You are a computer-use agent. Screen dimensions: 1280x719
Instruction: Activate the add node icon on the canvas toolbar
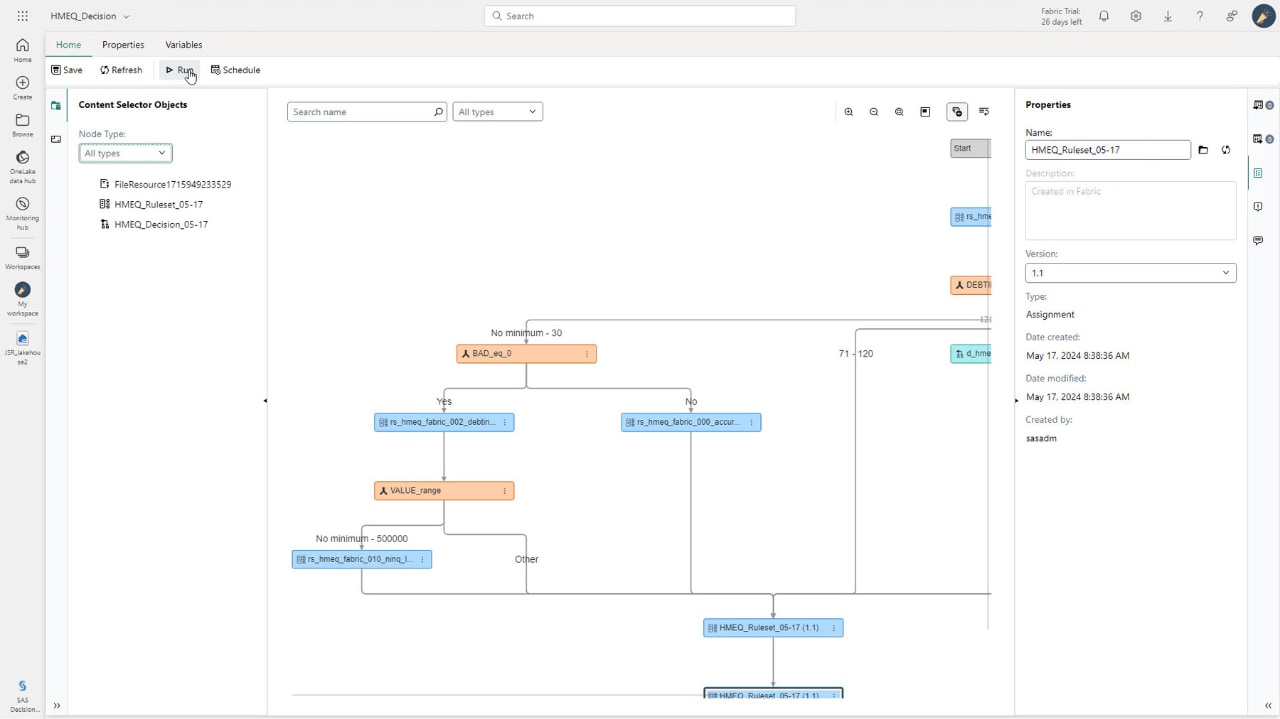pyautogui.click(x=957, y=112)
